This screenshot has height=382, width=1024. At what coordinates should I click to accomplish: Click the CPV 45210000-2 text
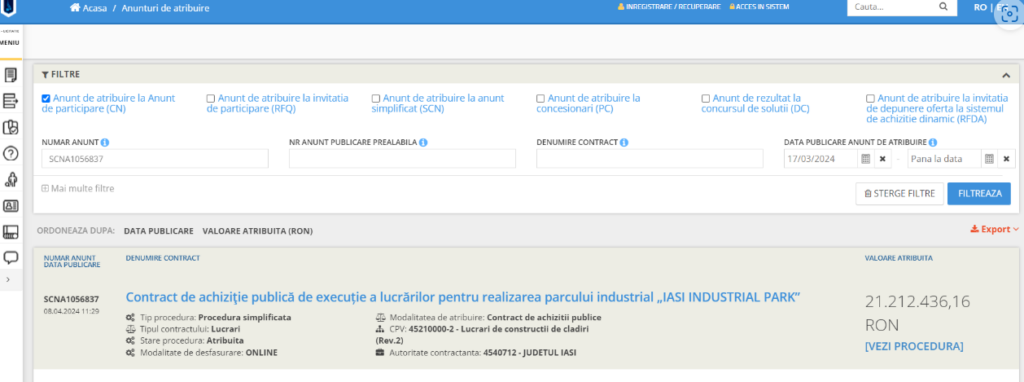[x=482, y=334]
